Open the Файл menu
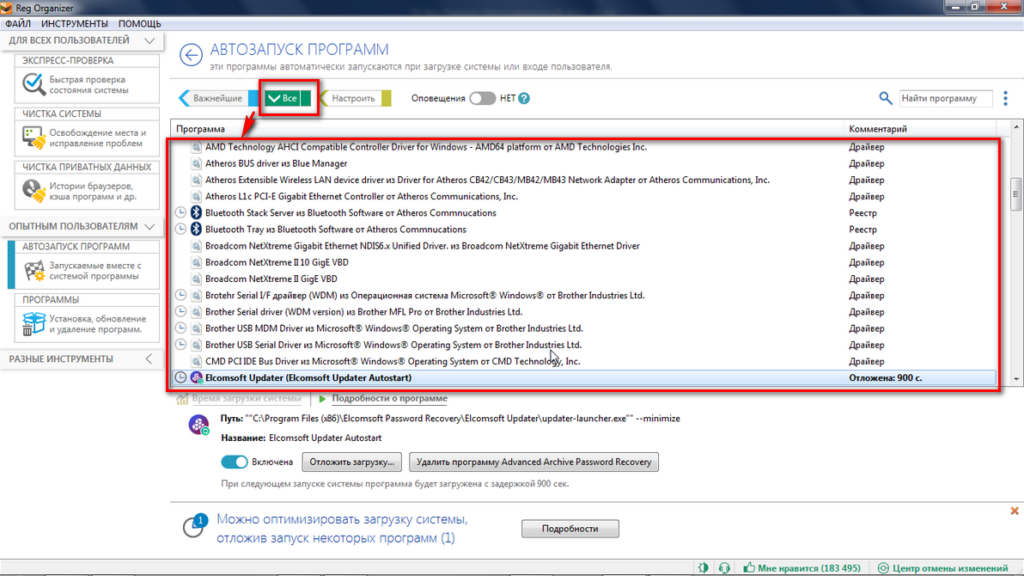The image size is (1024, 576). pyautogui.click(x=18, y=24)
